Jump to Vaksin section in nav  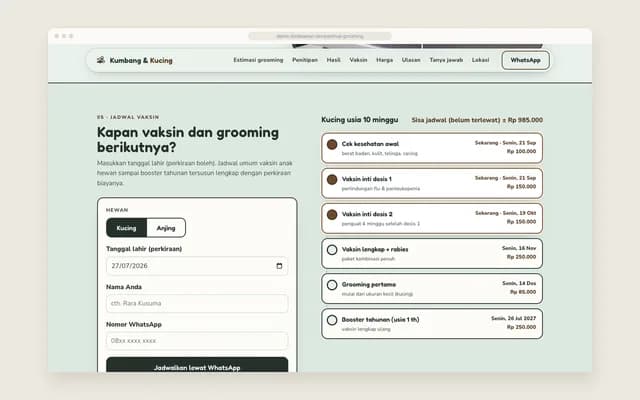(358, 60)
